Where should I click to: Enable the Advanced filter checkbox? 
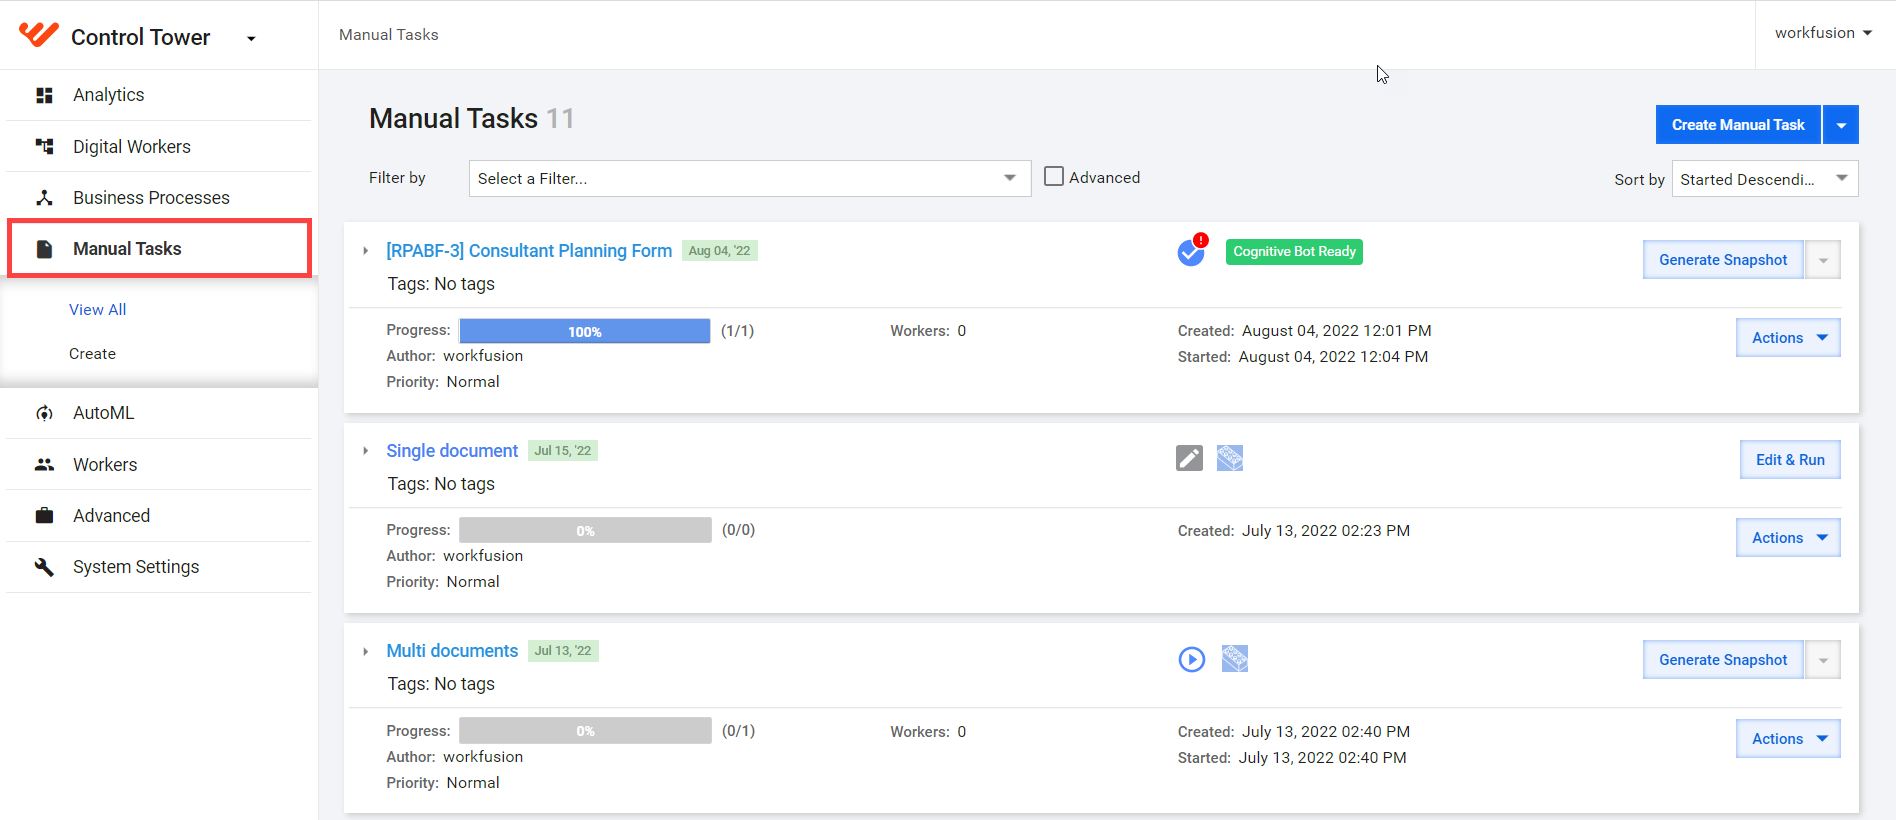(x=1054, y=176)
